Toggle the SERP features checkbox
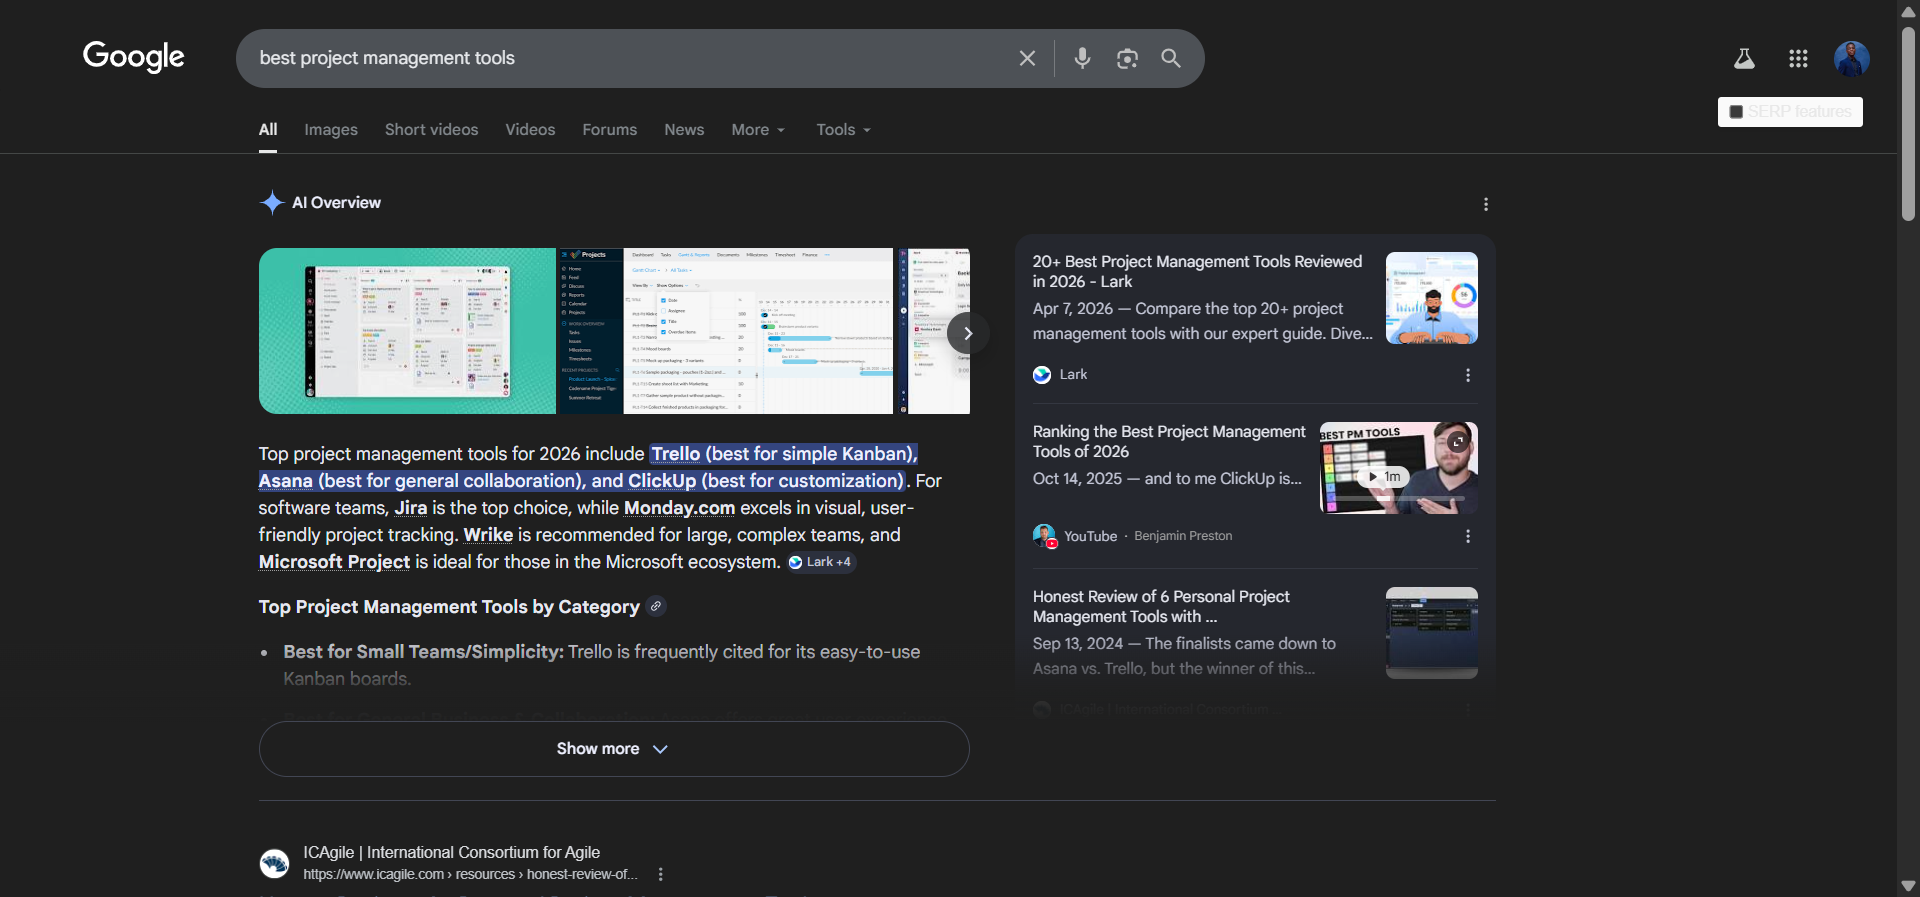The image size is (1920, 897). click(1736, 112)
